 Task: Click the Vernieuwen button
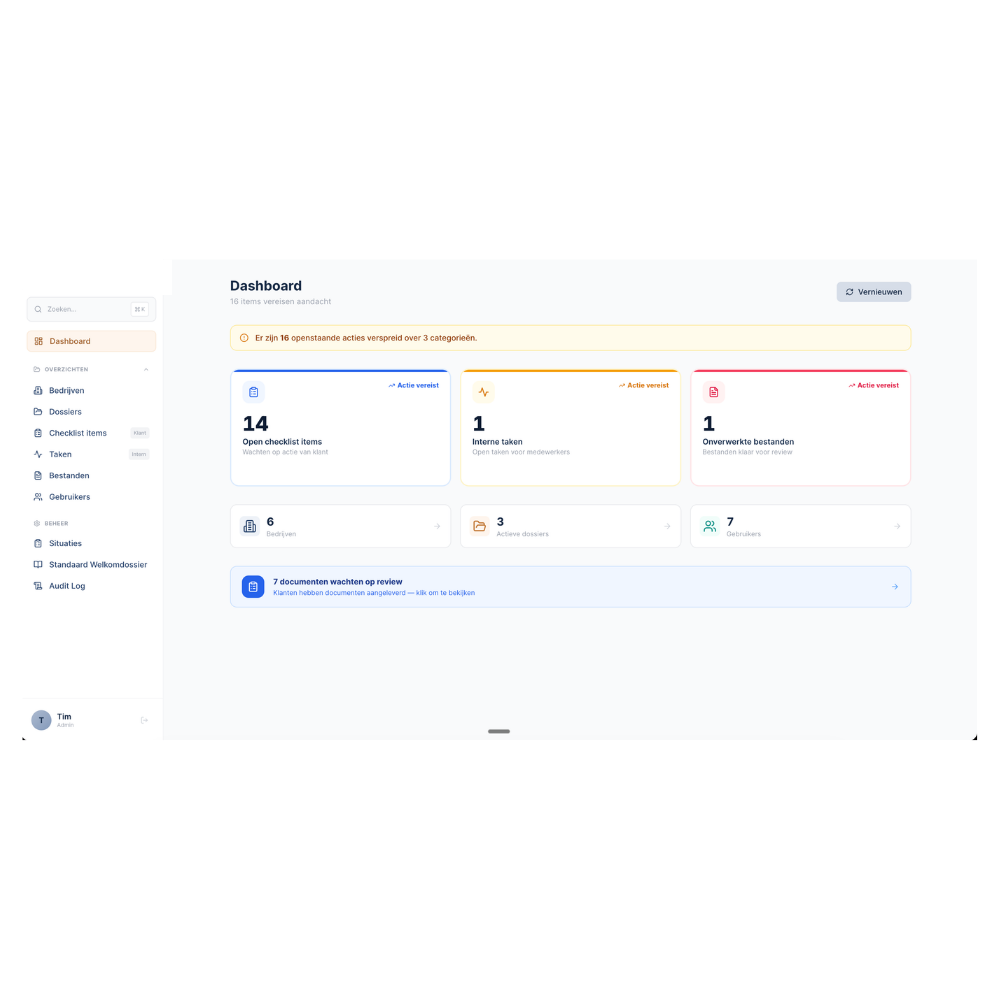click(873, 291)
